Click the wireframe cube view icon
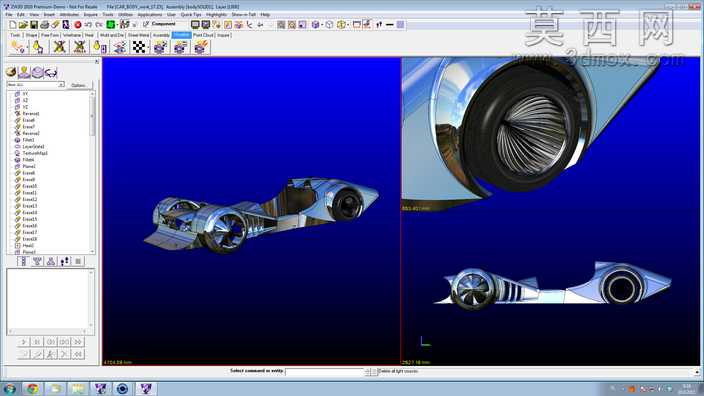Screen dimensions: 704x396 tap(329, 25)
